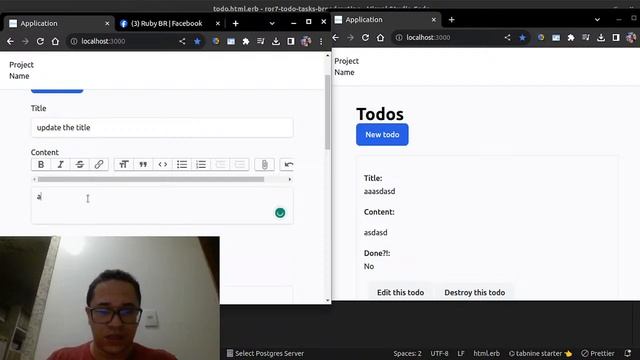
Task: Open downloads in the right browser window
Action: (601, 38)
